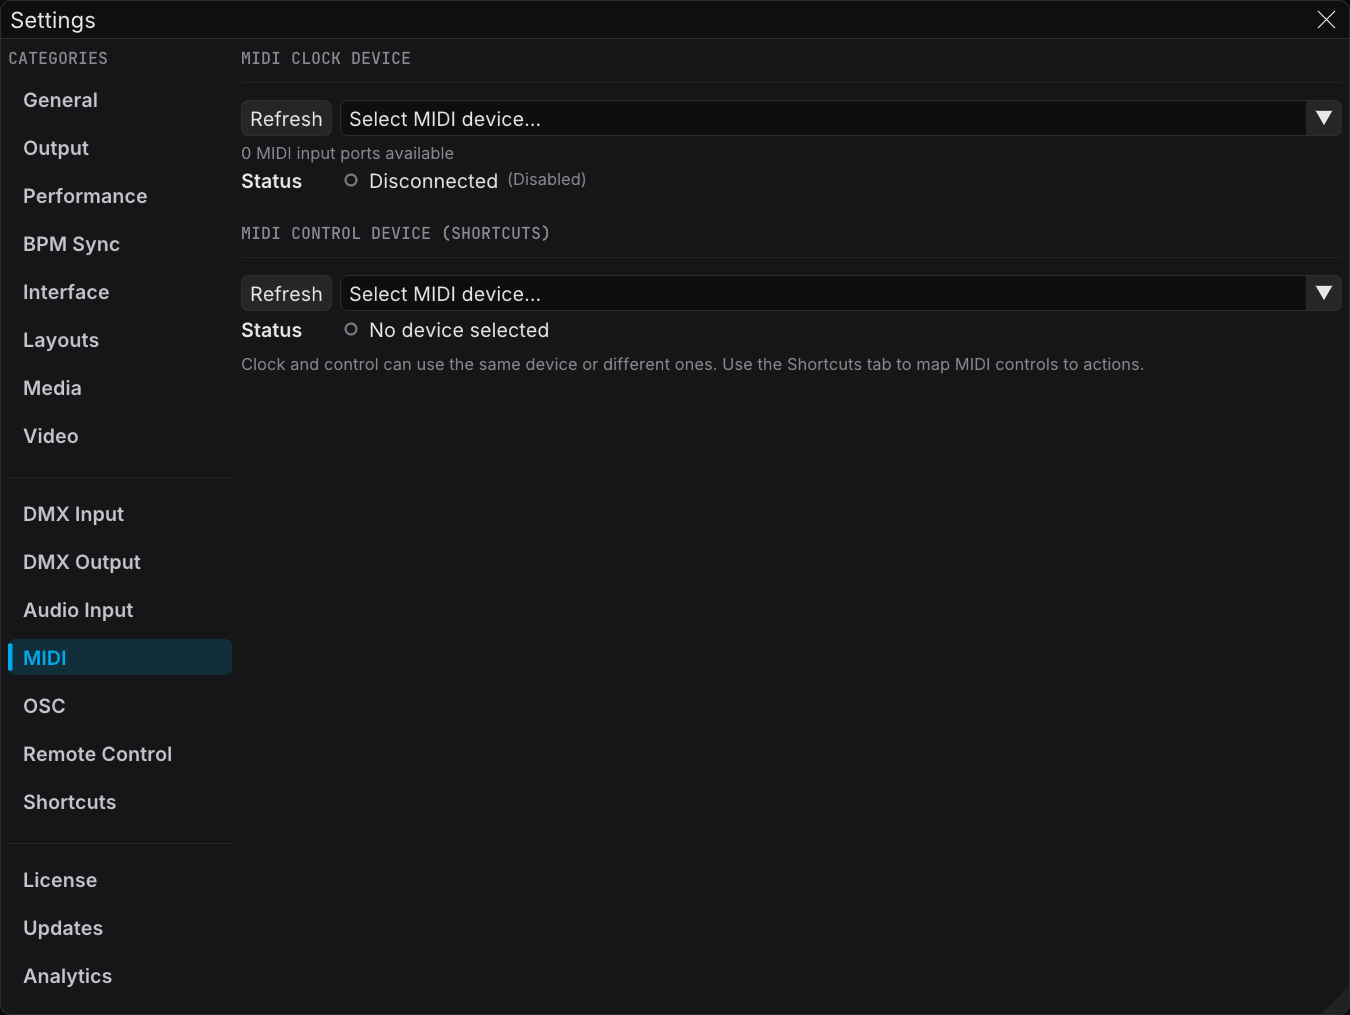Screen dimensions: 1350x1015
Task: Open the MIDI clock device dropdown
Action: pos(840,119)
